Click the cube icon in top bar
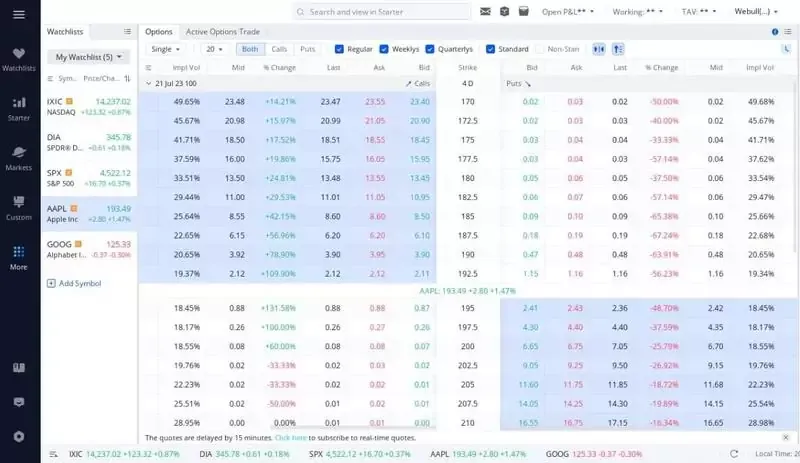800x463 pixels. 505,11
